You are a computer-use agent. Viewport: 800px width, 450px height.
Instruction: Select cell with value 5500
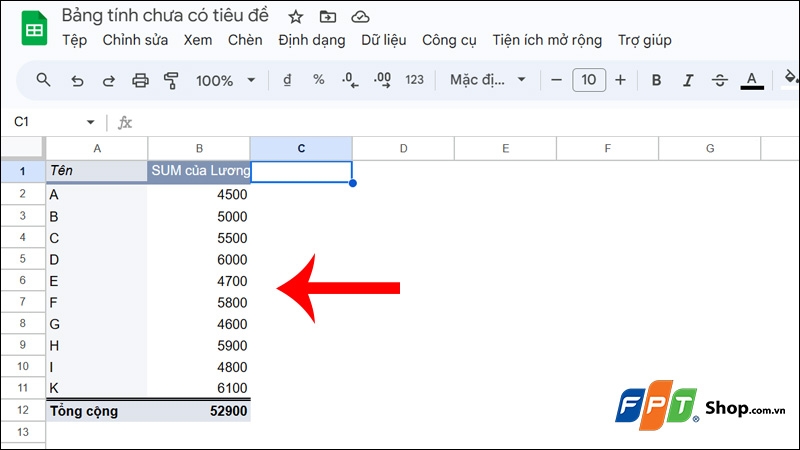coord(199,238)
